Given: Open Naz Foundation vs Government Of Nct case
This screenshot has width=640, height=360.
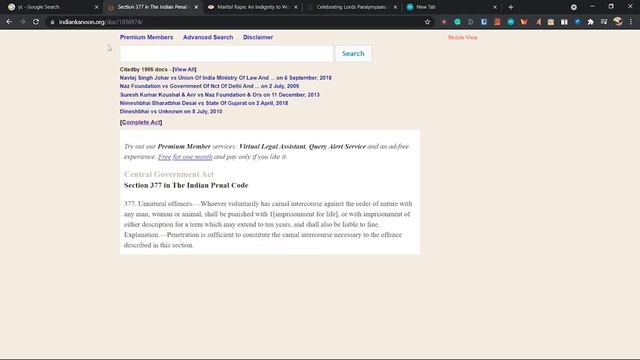Looking at the screenshot, I should (x=209, y=86).
